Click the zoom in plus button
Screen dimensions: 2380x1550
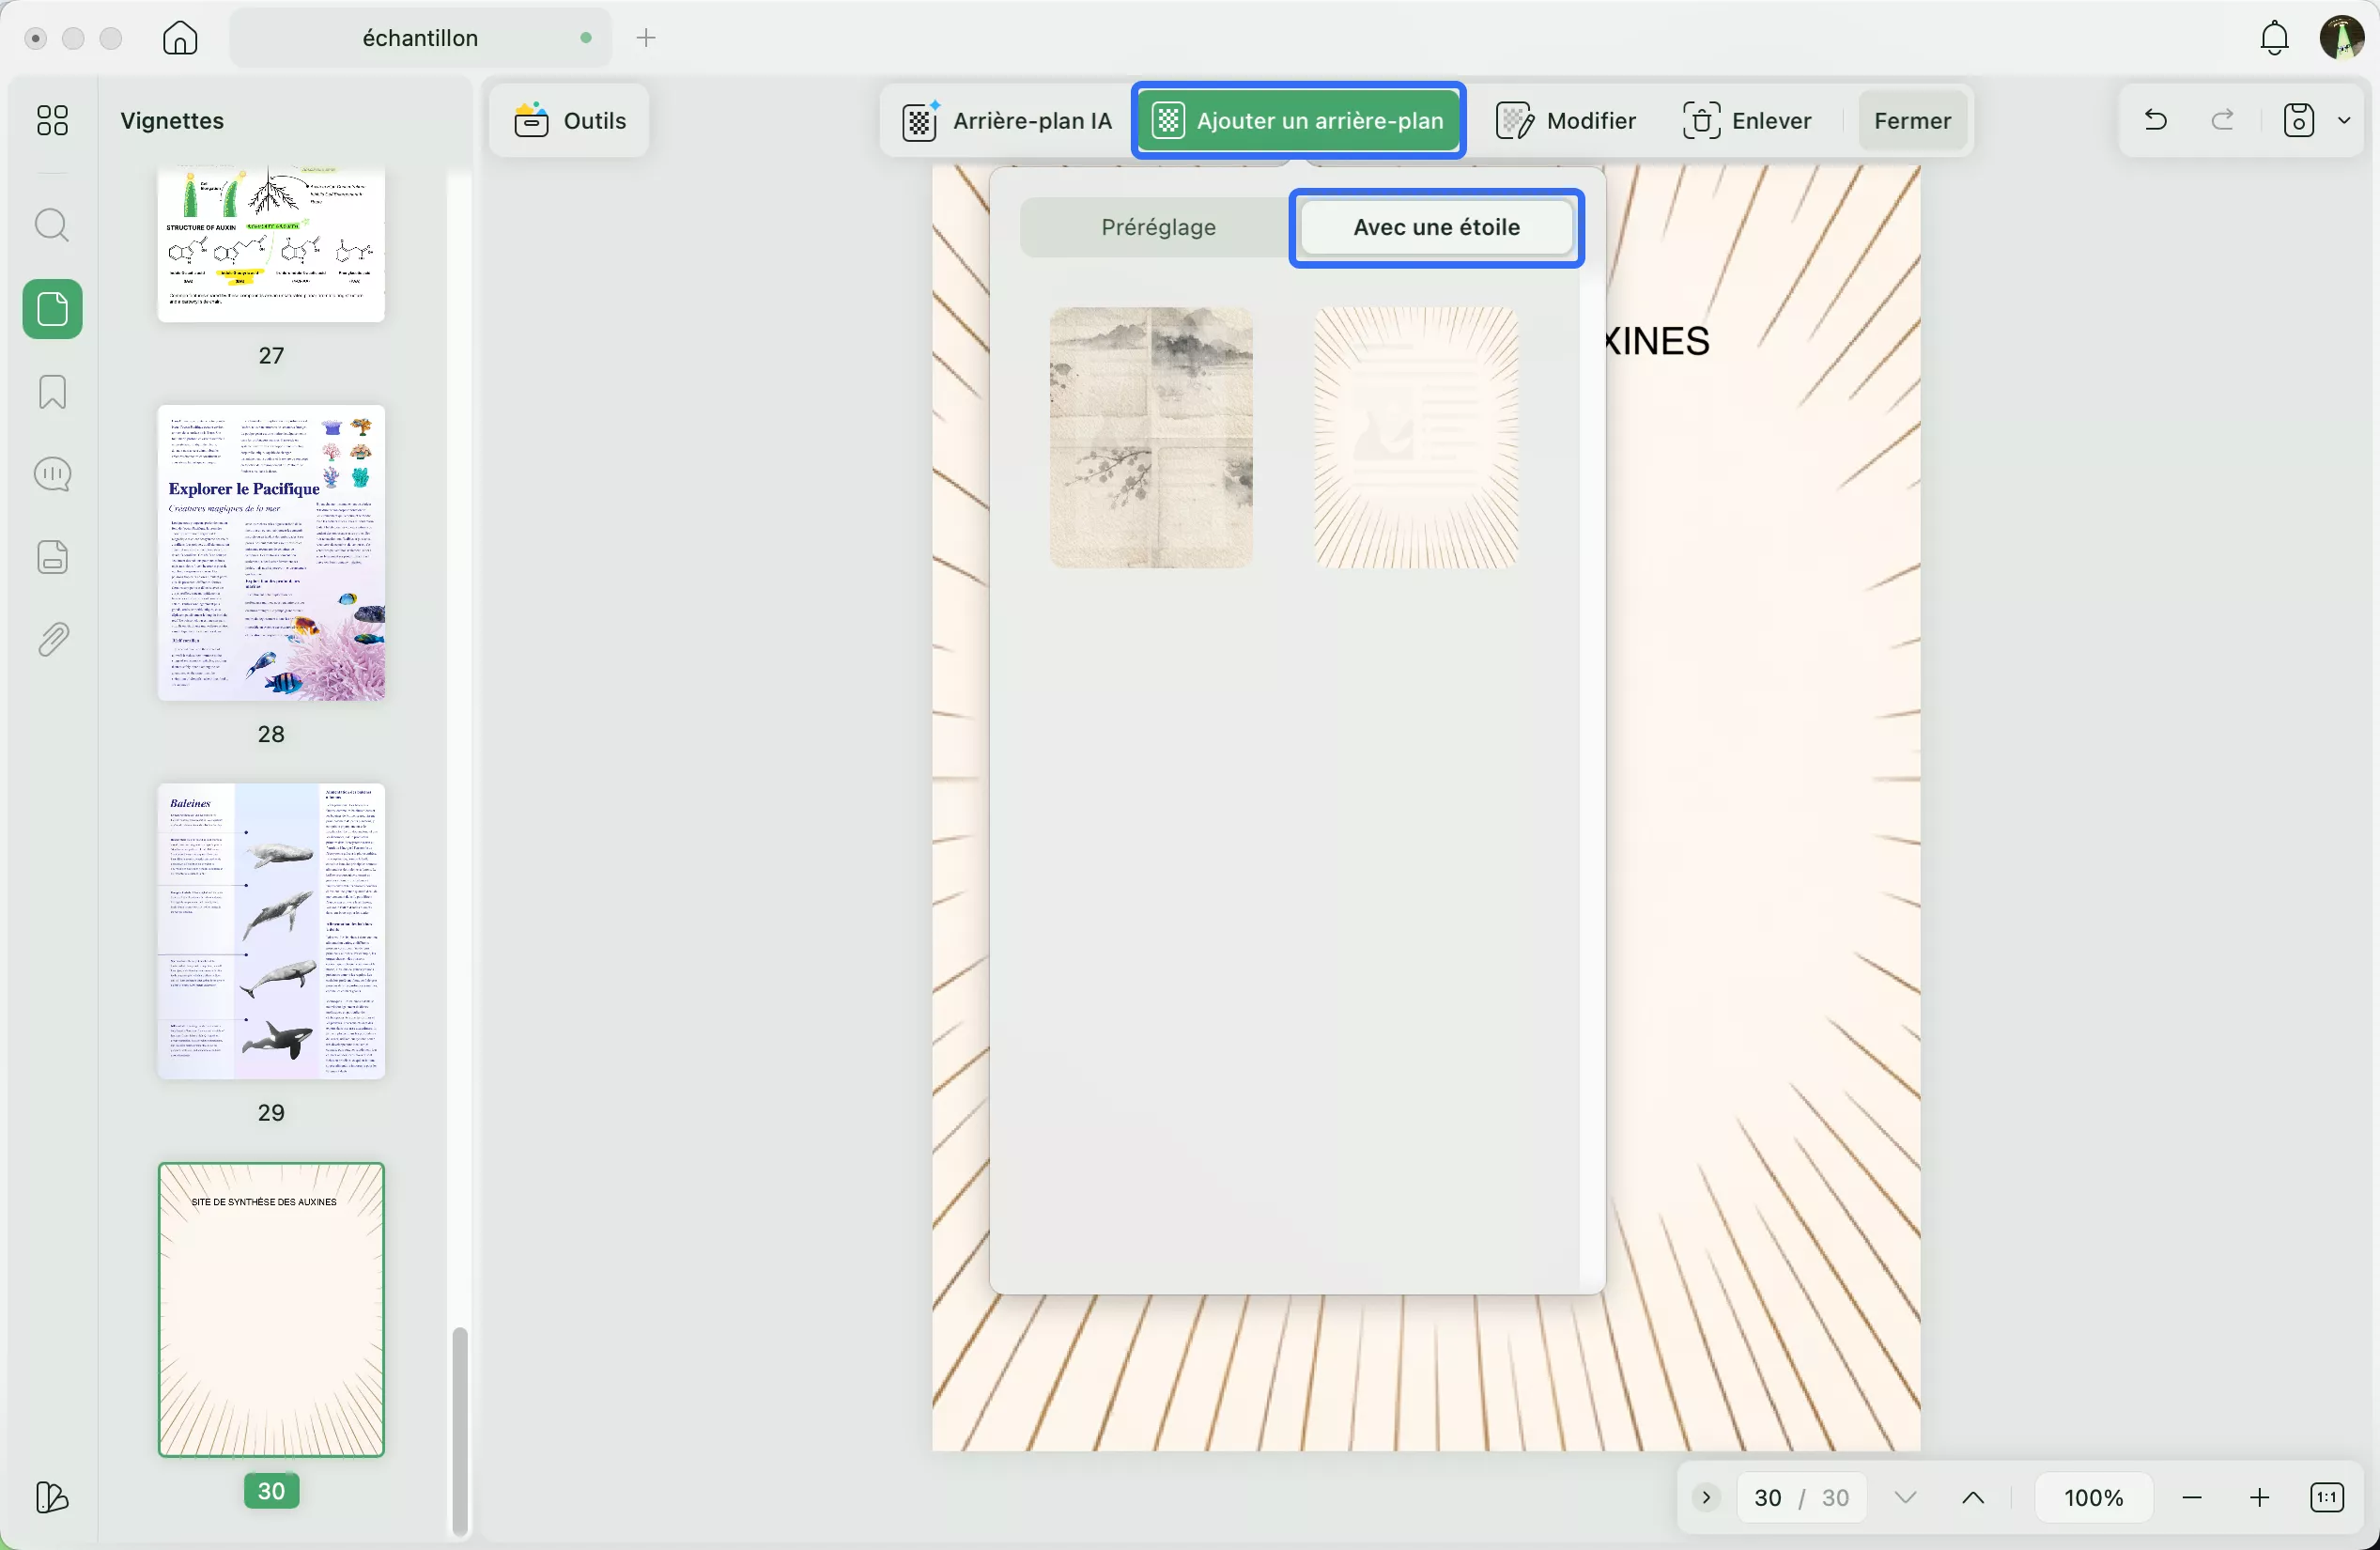2259,1497
